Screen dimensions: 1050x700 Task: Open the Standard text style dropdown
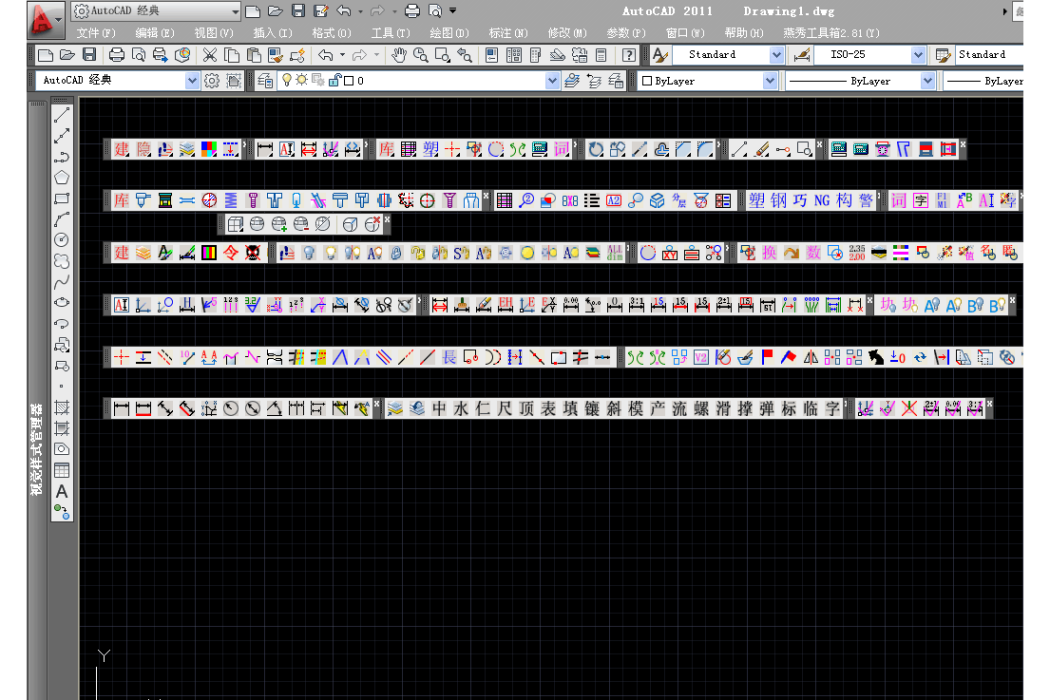coord(777,55)
